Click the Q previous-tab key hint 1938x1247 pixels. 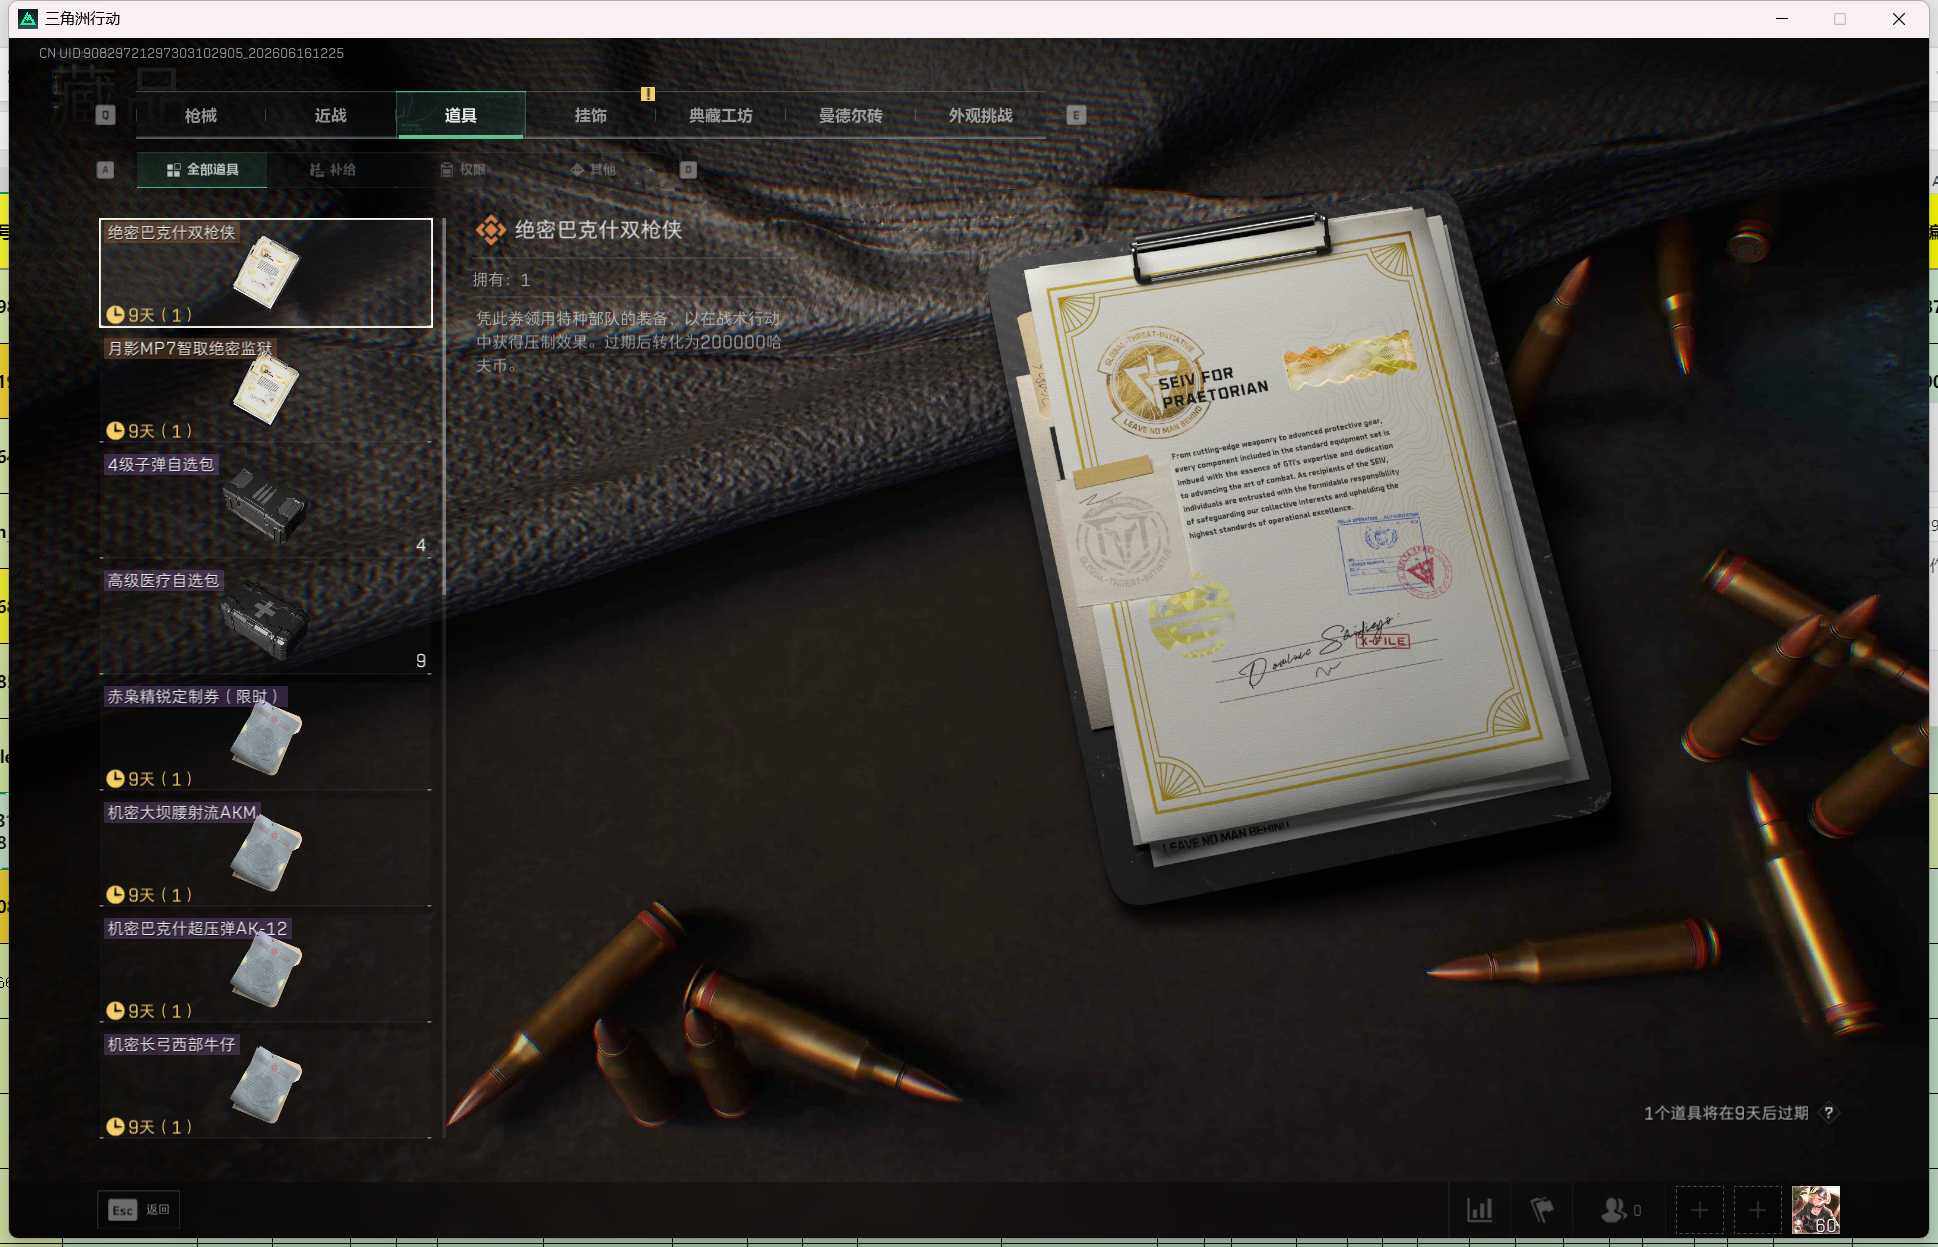click(105, 115)
